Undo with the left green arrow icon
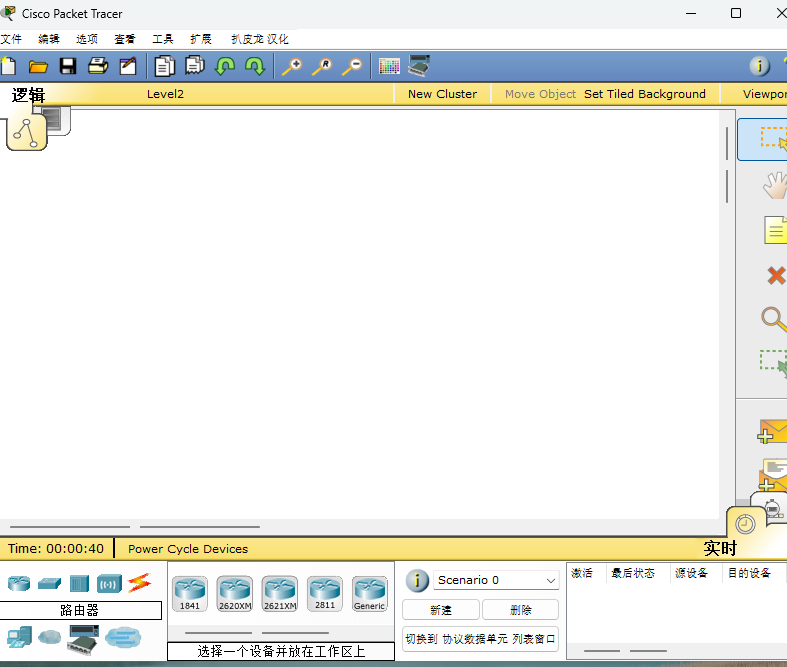Screen dimensions: 787x667 (225, 66)
